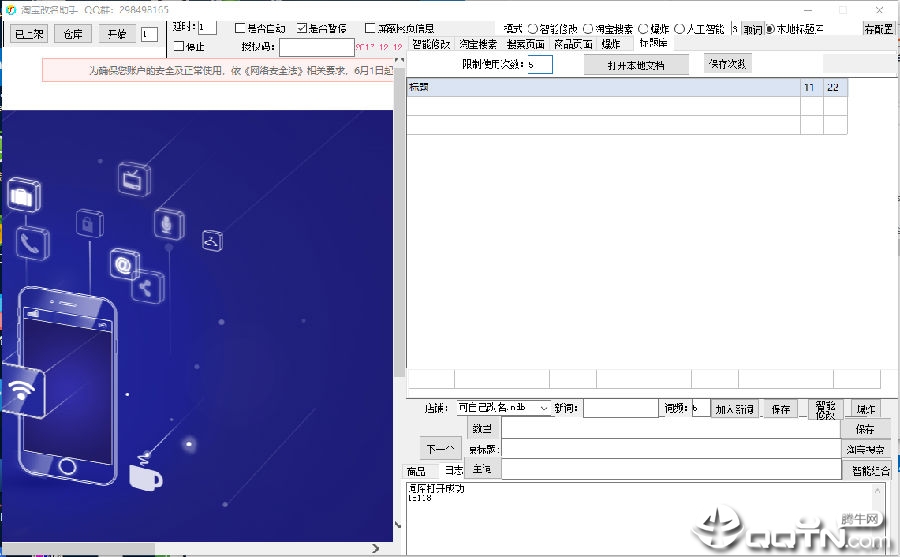Click the microphone icon in the illustration

click(x=169, y=224)
